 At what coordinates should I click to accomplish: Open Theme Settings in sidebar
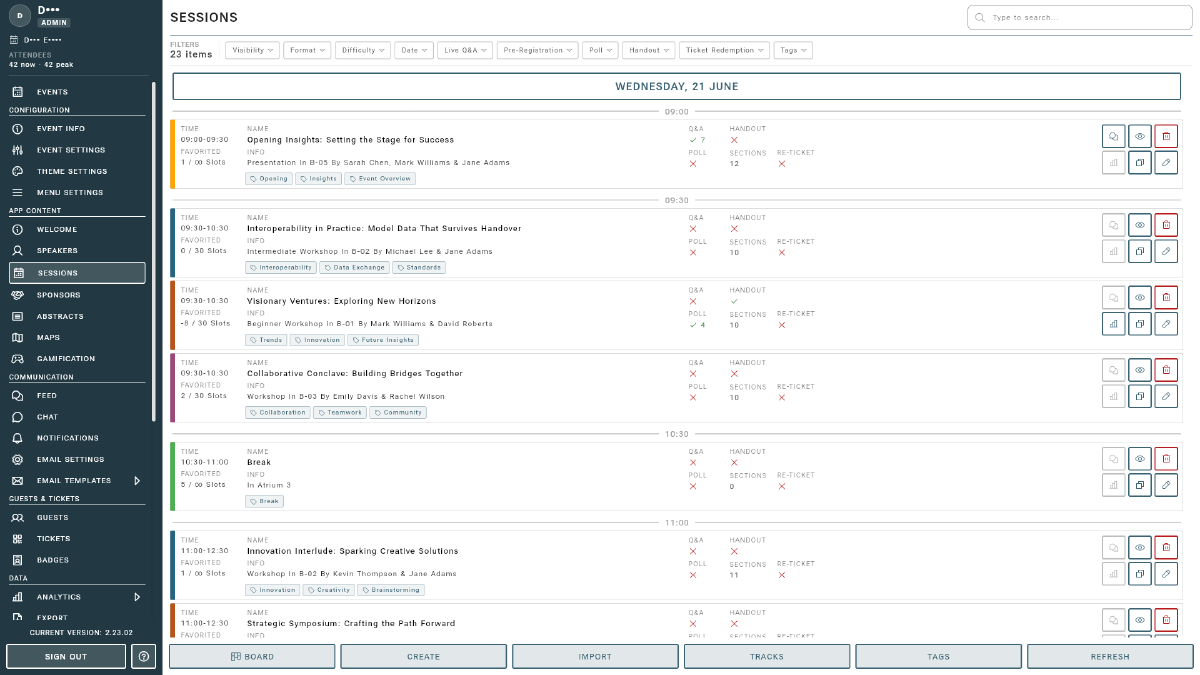point(77,171)
